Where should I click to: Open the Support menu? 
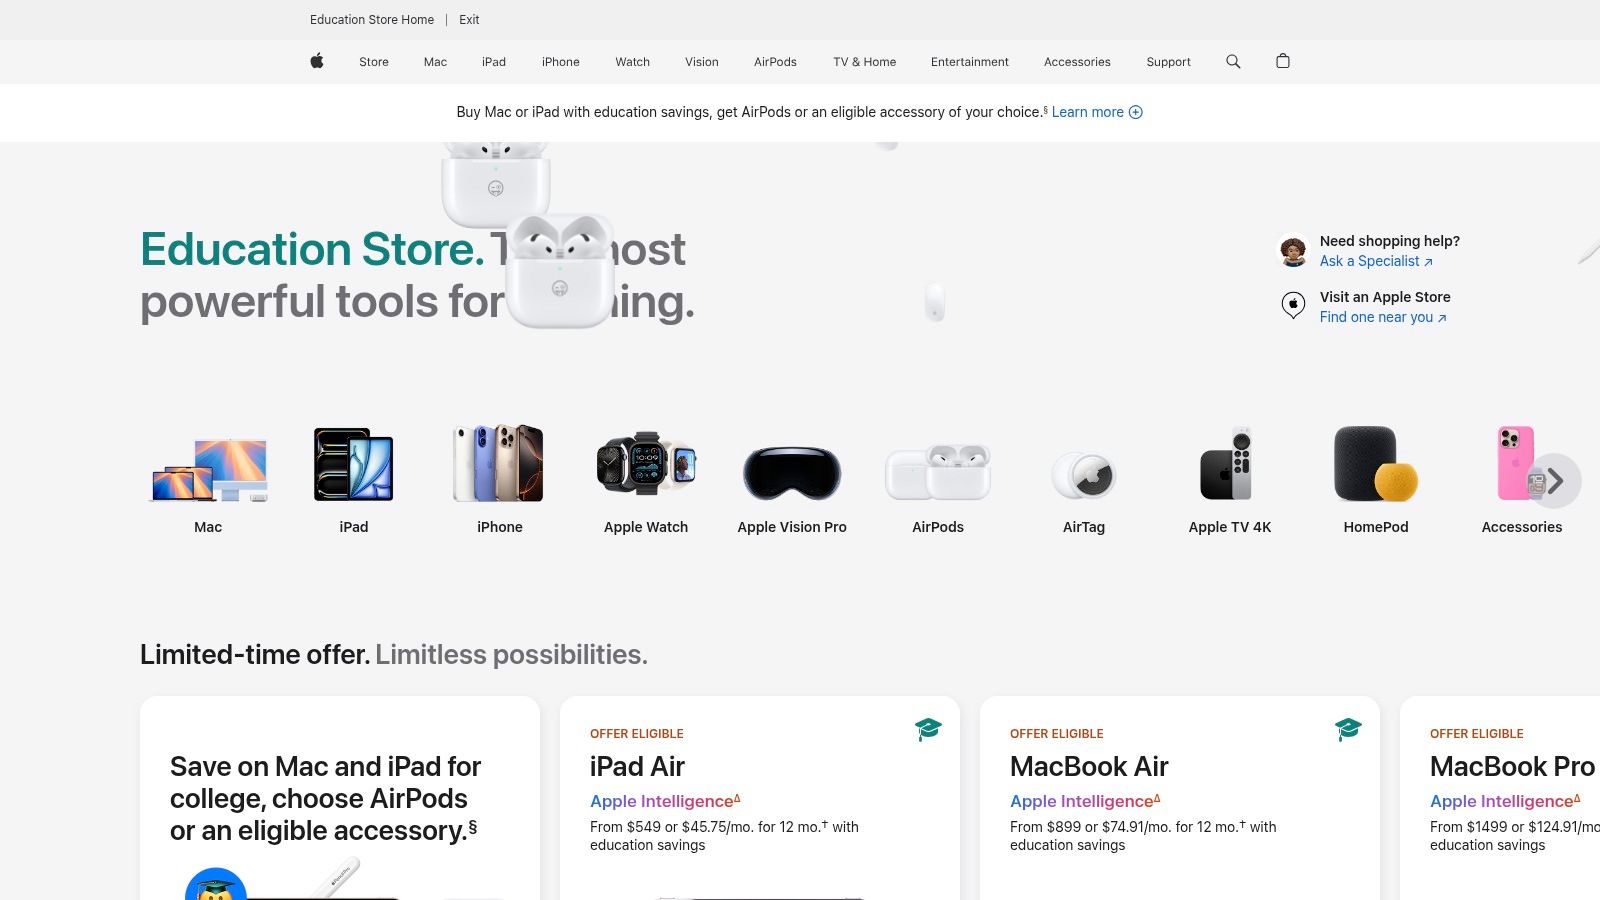[x=1168, y=62]
